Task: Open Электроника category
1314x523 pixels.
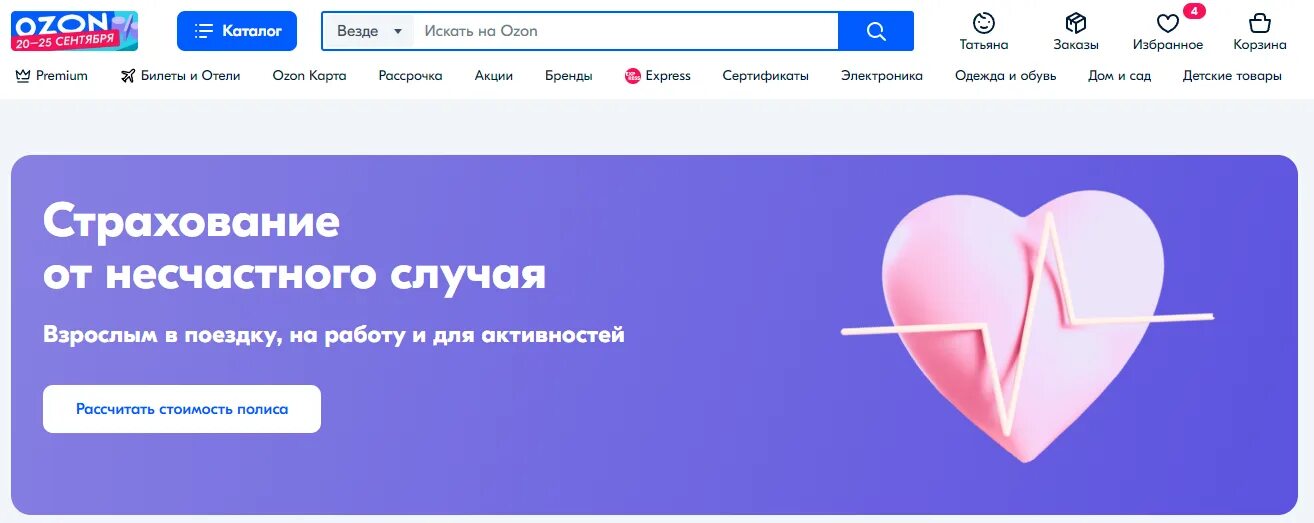Action: click(x=882, y=76)
